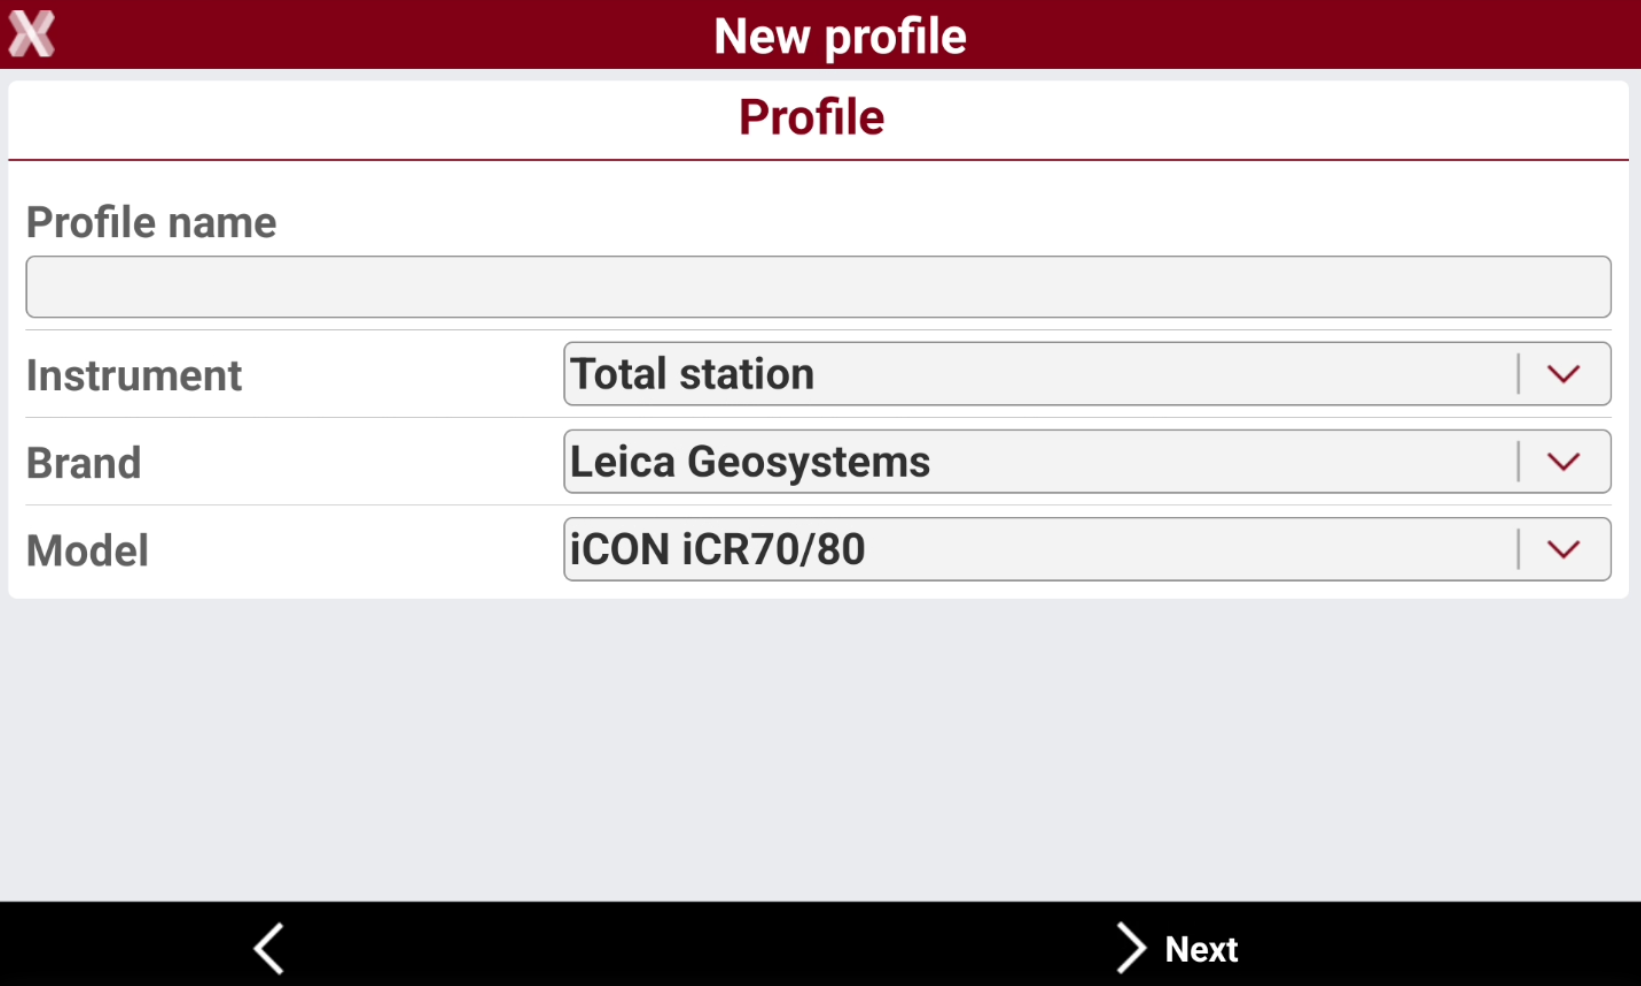This screenshot has width=1641, height=986.
Task: Click the red chevron in Brand row
Action: point(1563,462)
